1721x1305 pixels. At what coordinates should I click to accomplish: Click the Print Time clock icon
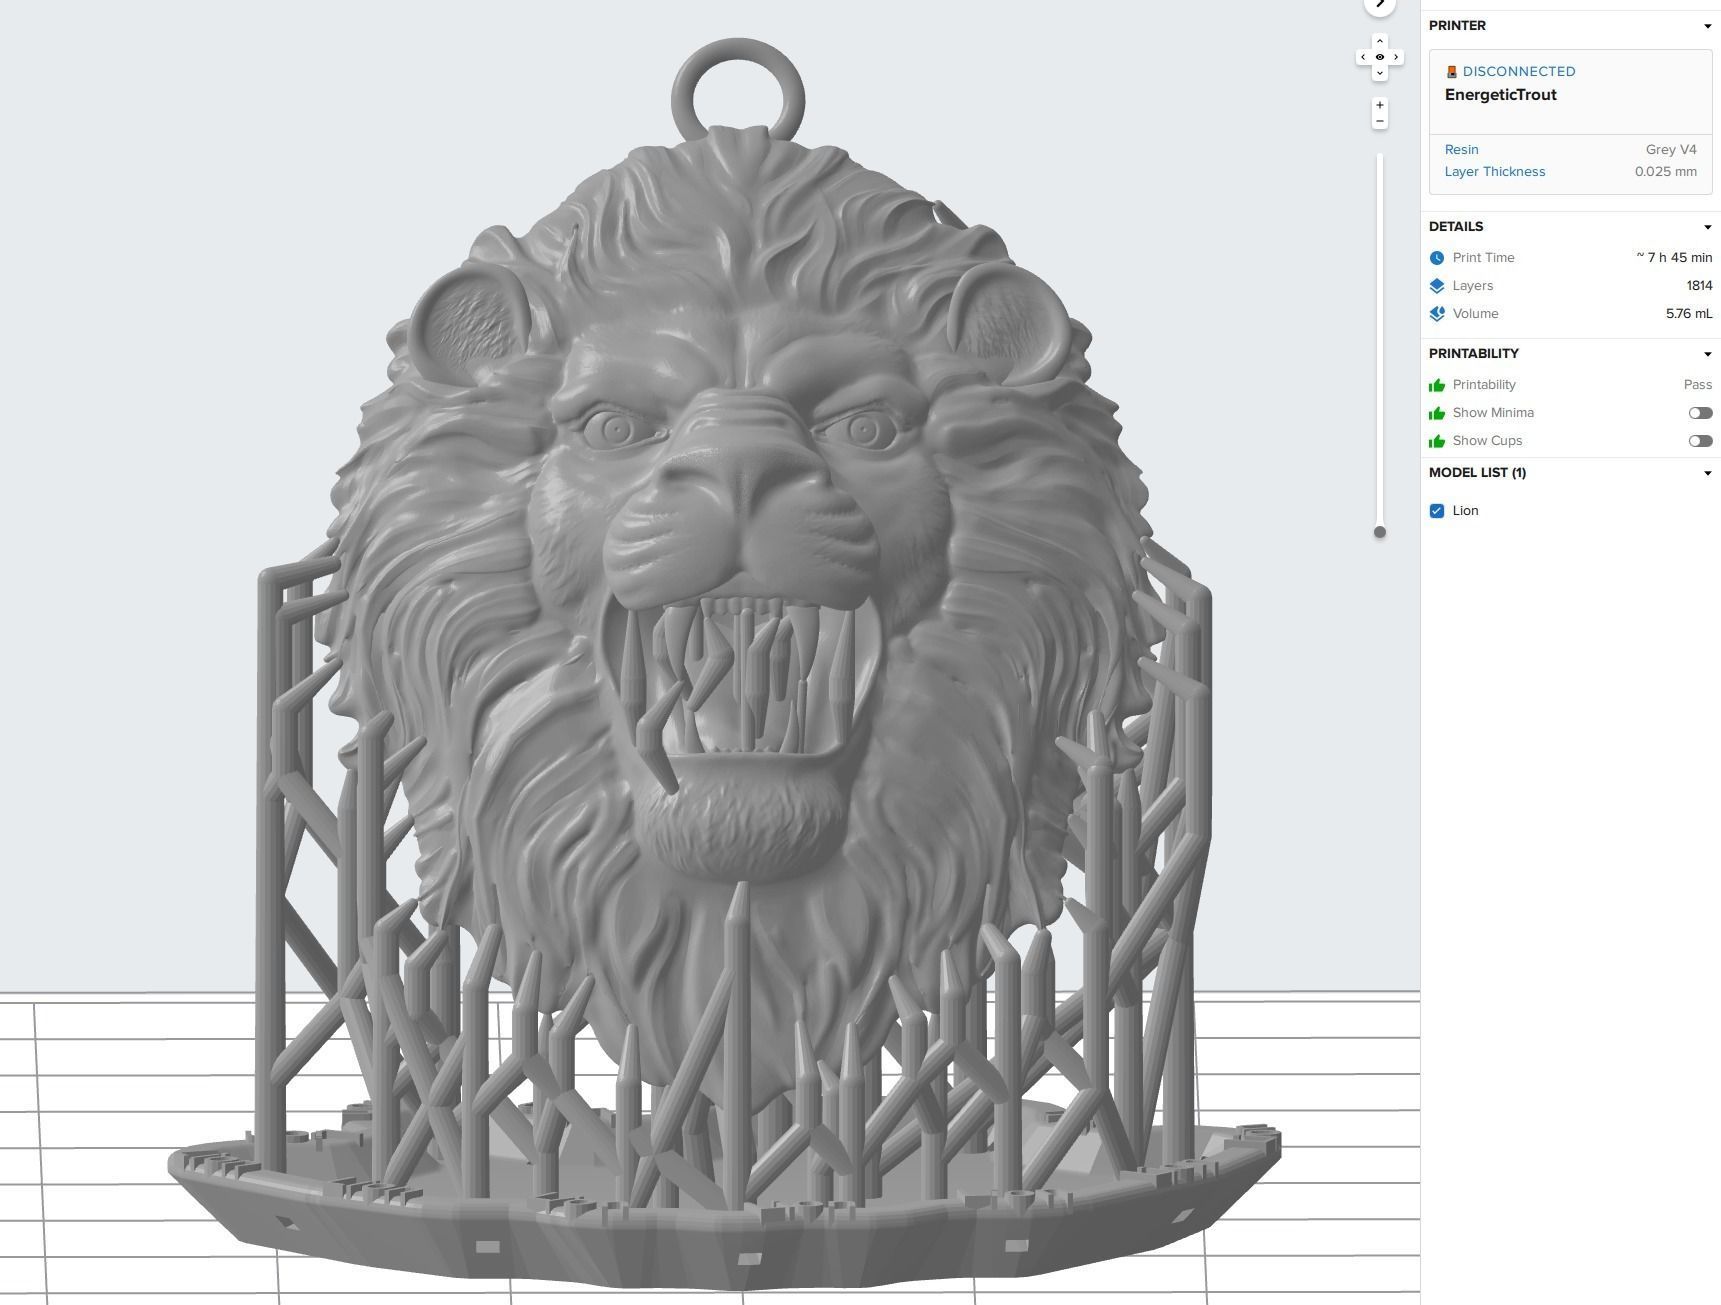point(1437,258)
